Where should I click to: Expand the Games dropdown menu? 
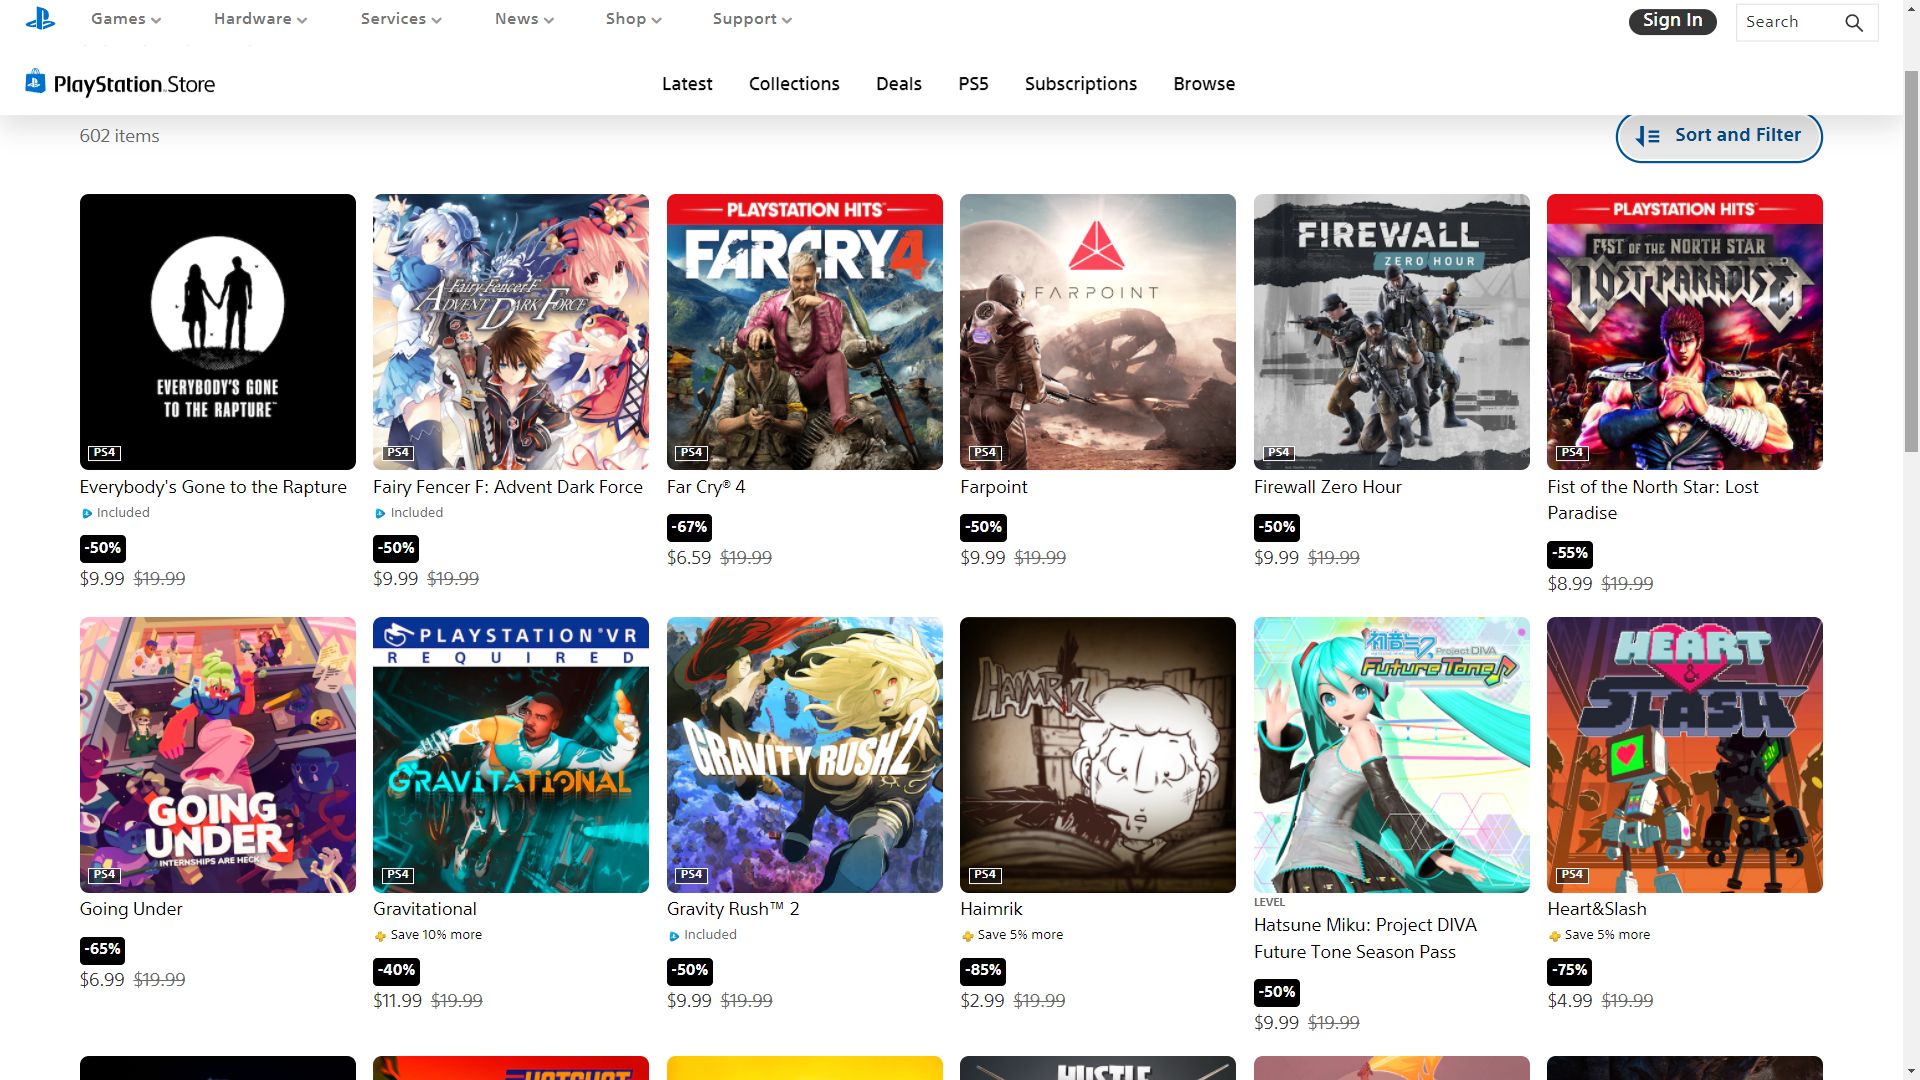(x=126, y=19)
